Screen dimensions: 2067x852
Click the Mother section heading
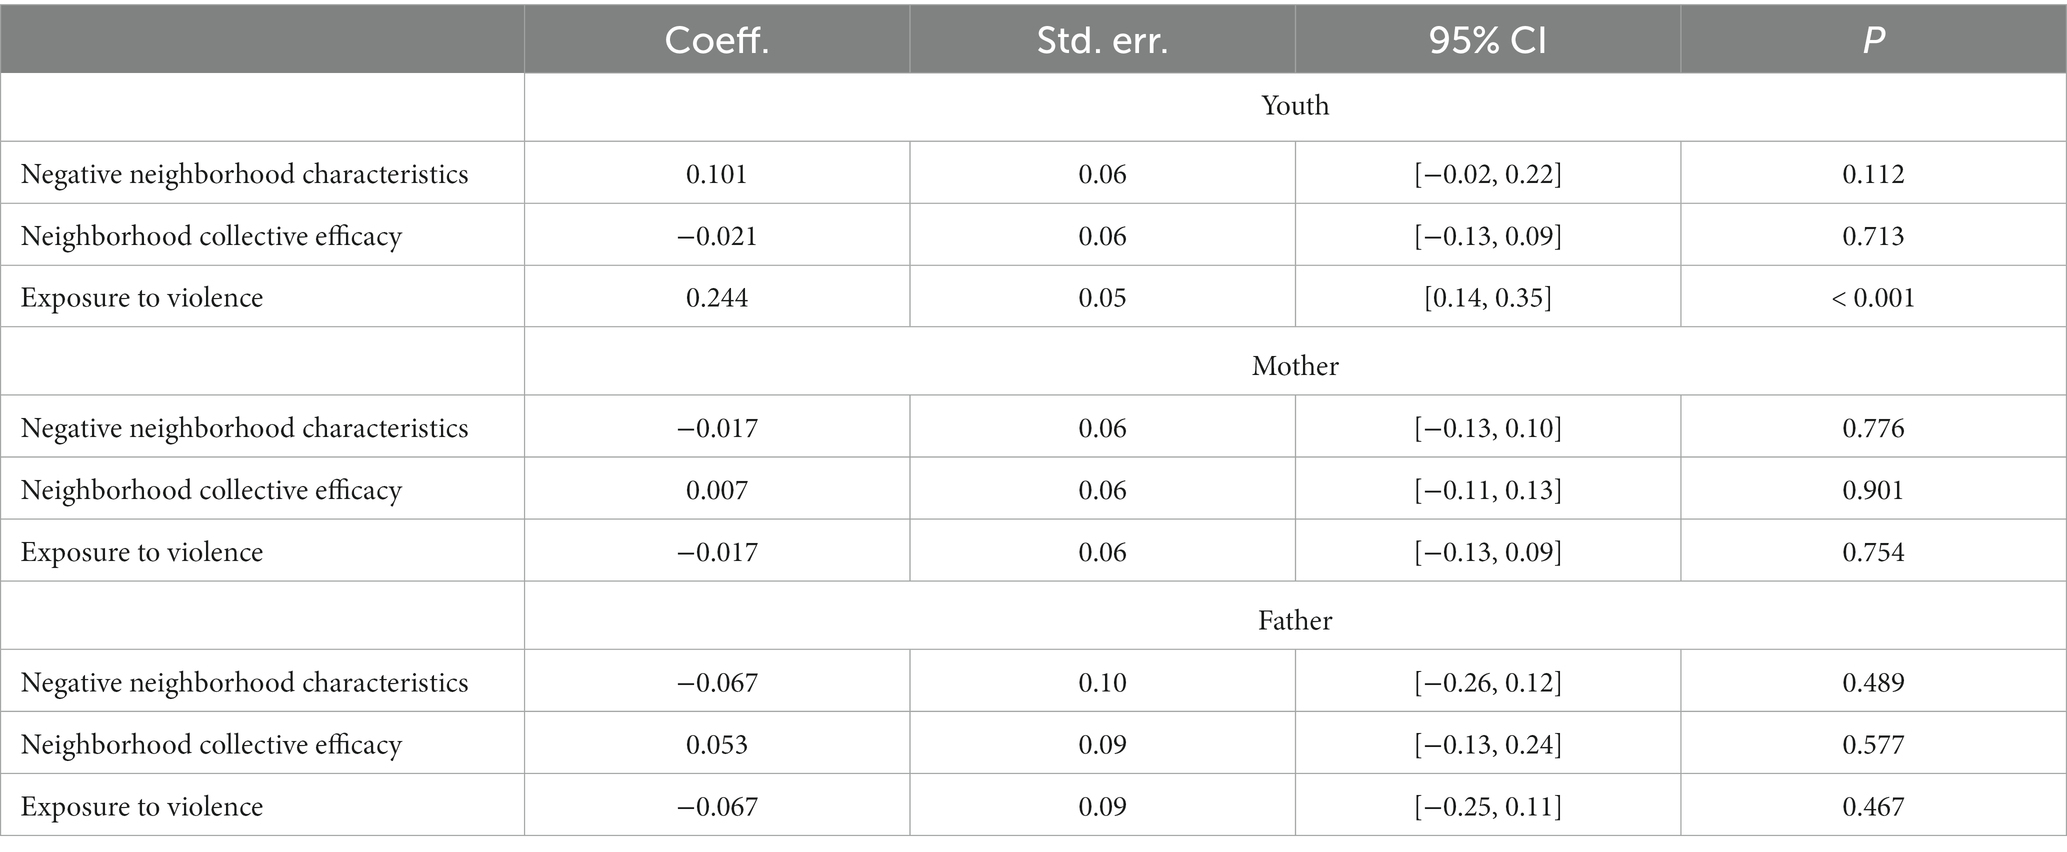1295,366
